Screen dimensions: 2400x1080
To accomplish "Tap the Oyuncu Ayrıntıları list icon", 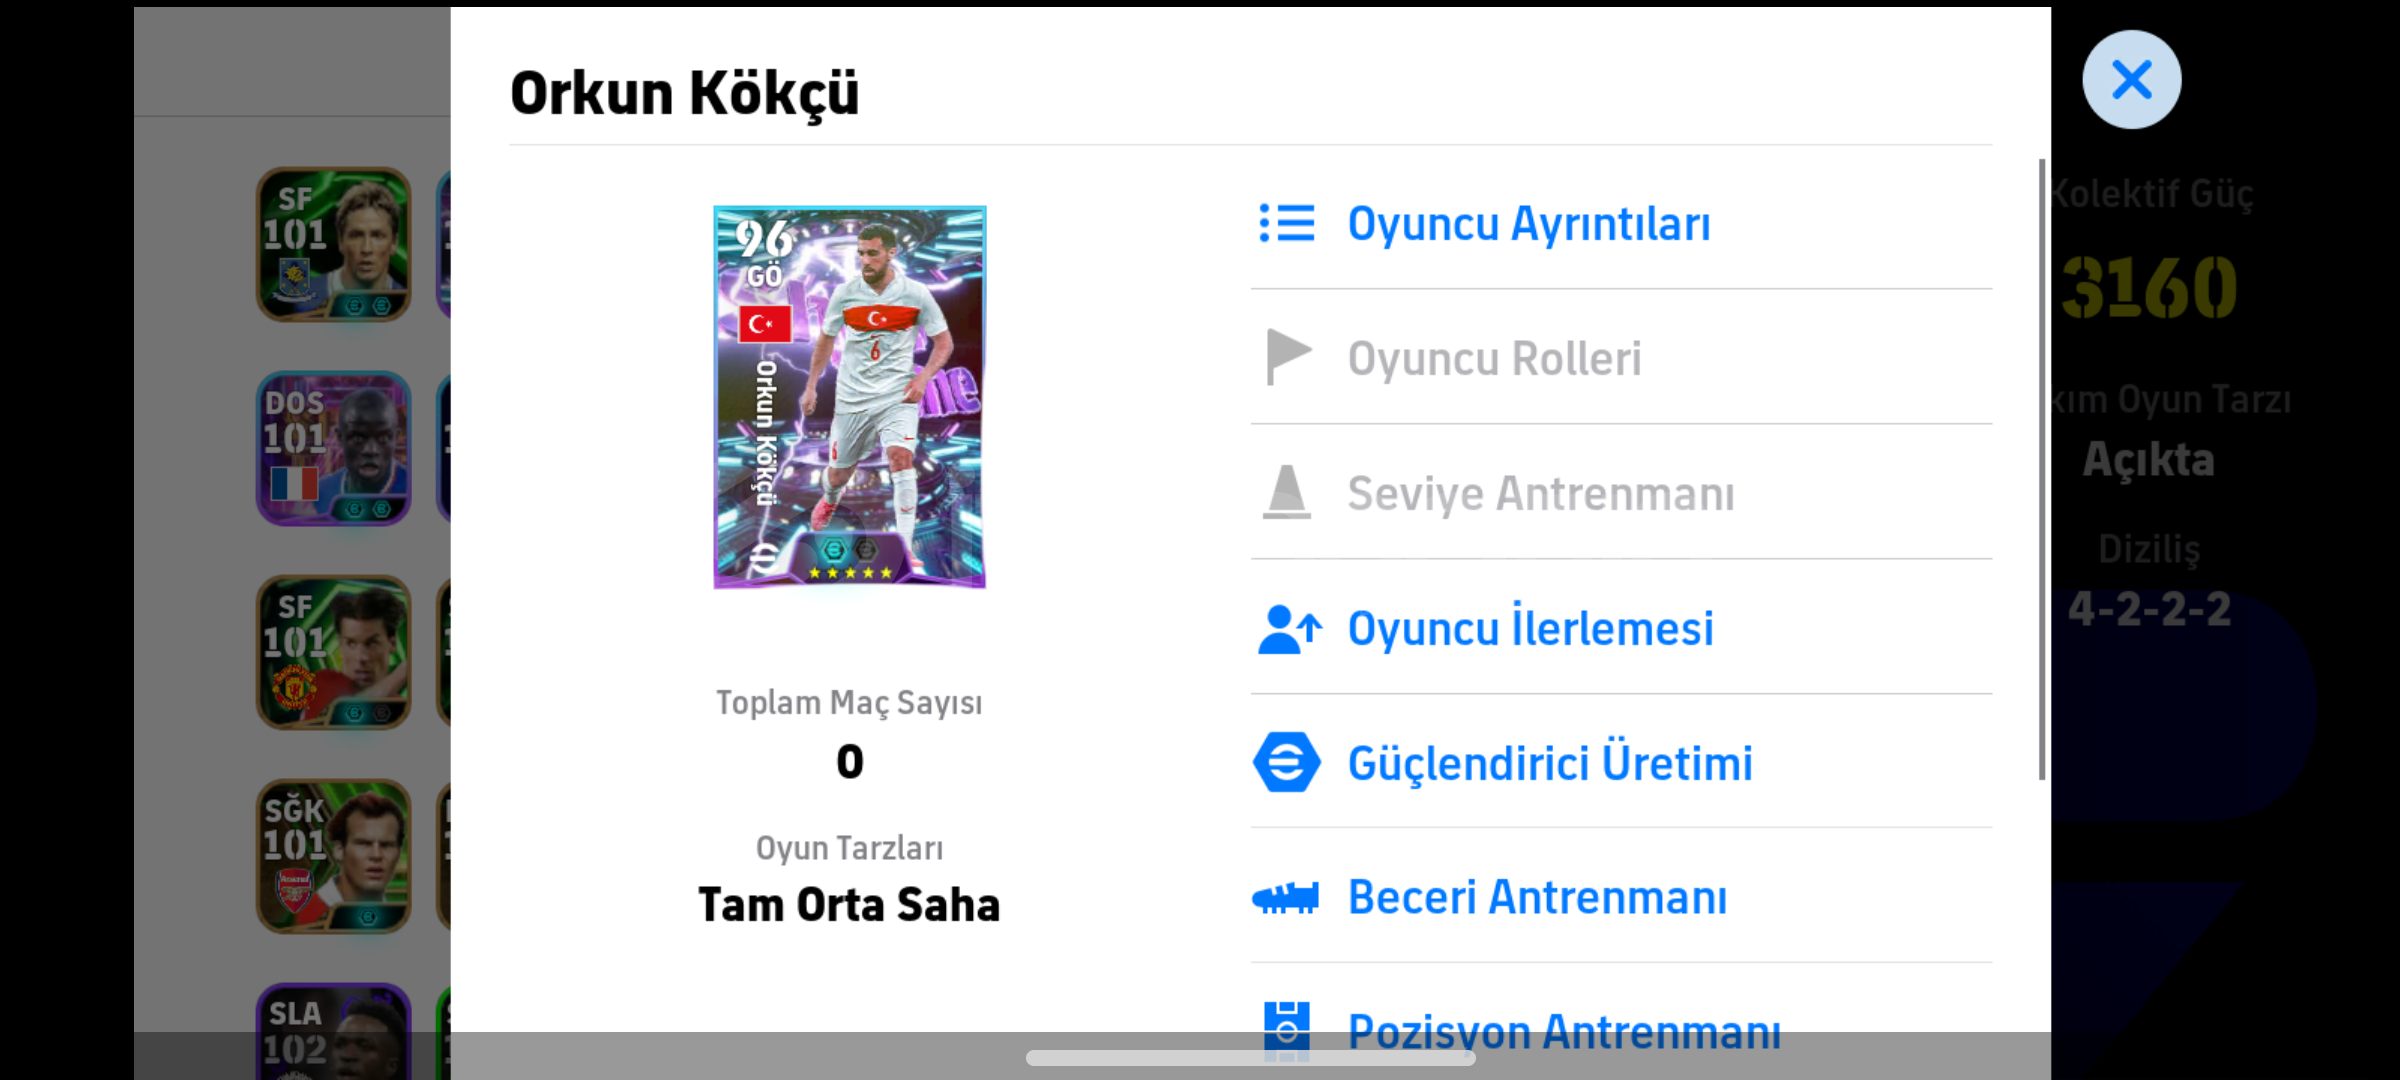I will [1286, 223].
